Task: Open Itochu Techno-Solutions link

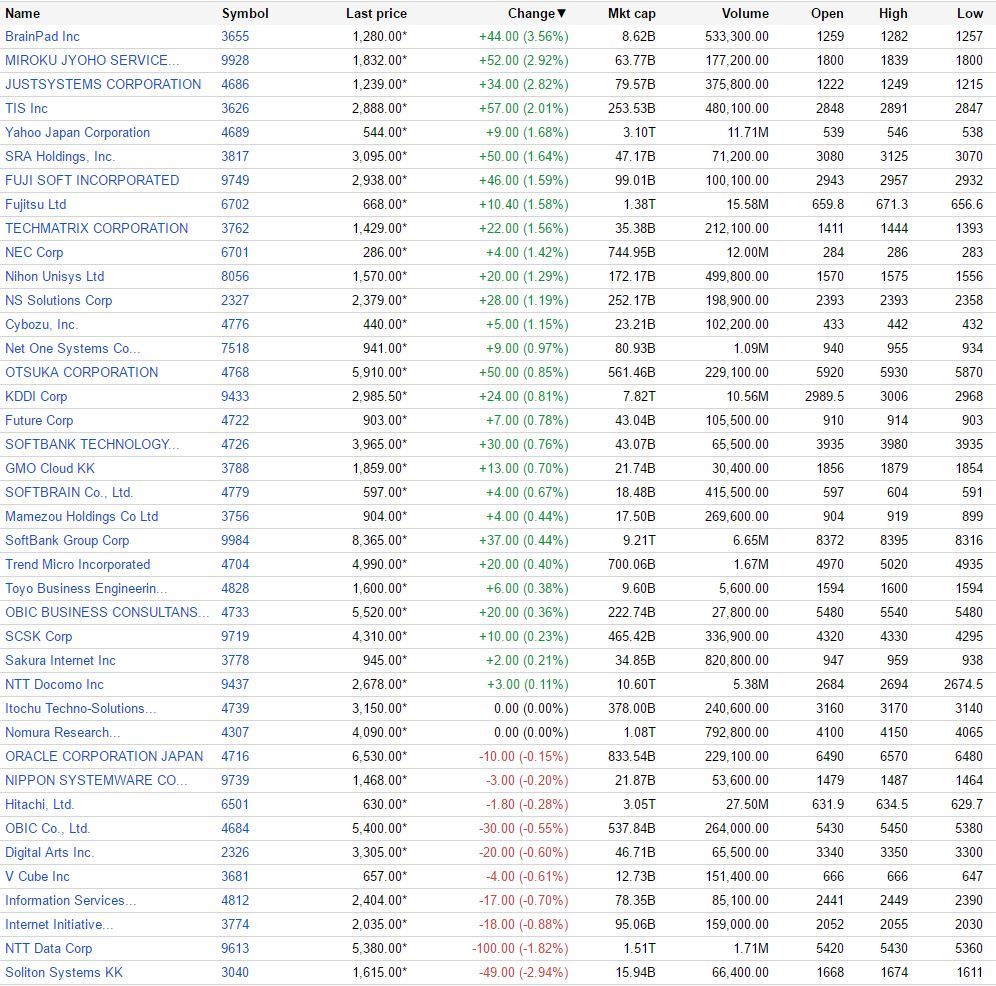Action: click(x=81, y=709)
